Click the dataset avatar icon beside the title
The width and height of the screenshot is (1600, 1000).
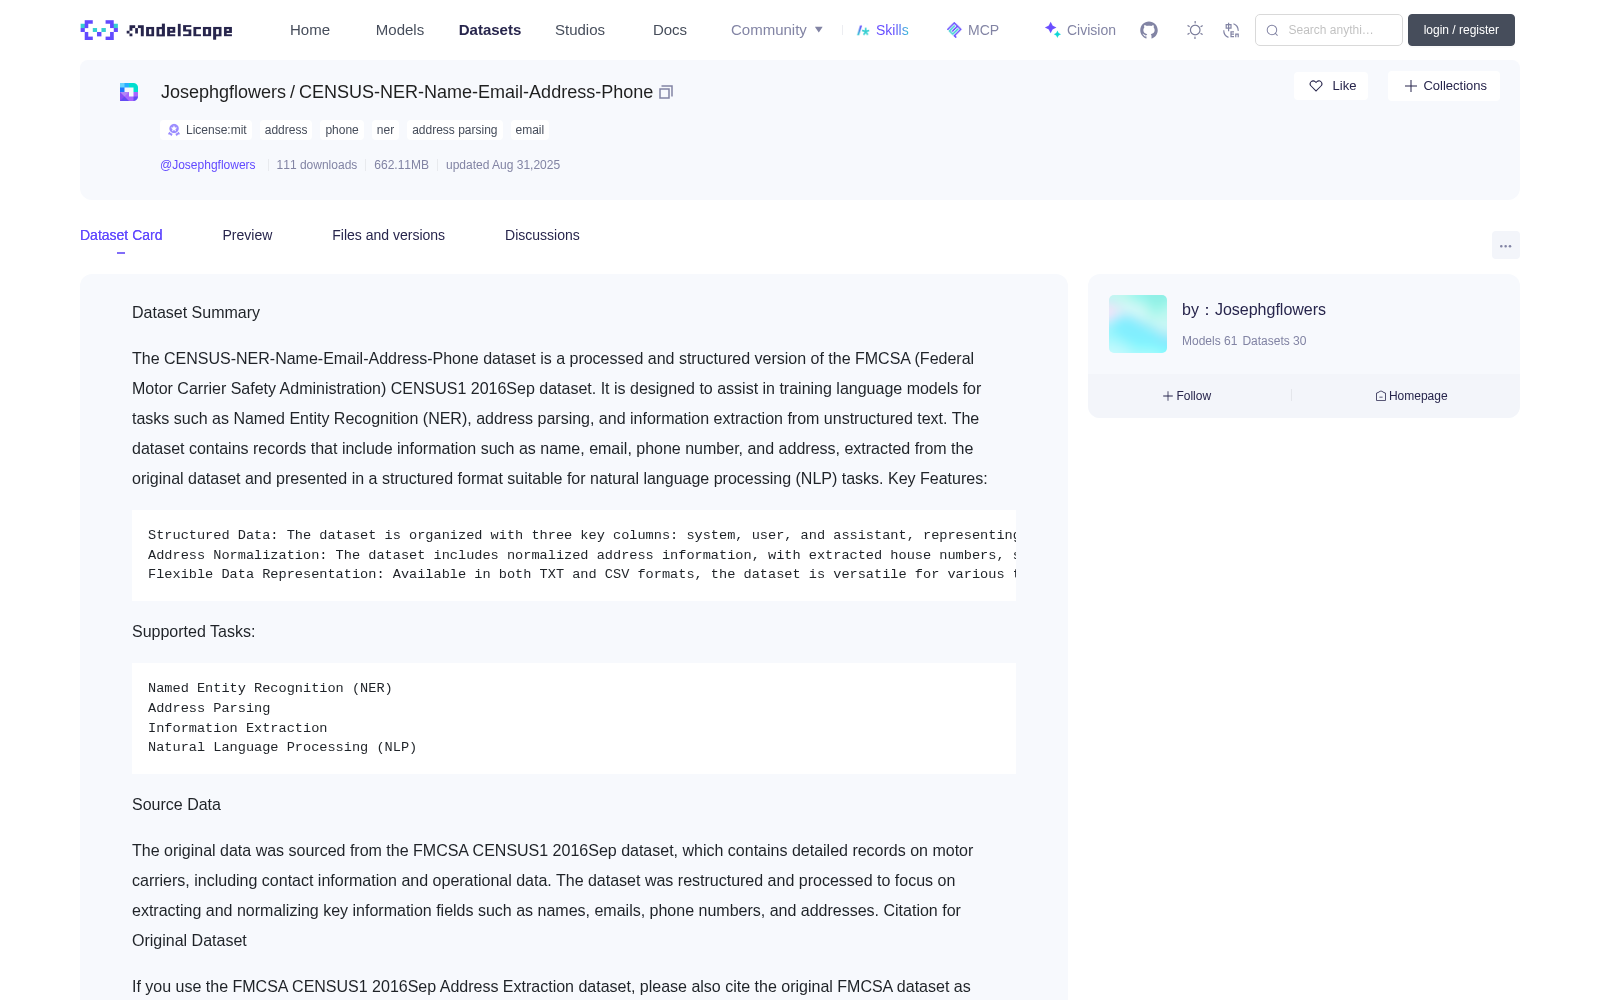pos(129,92)
